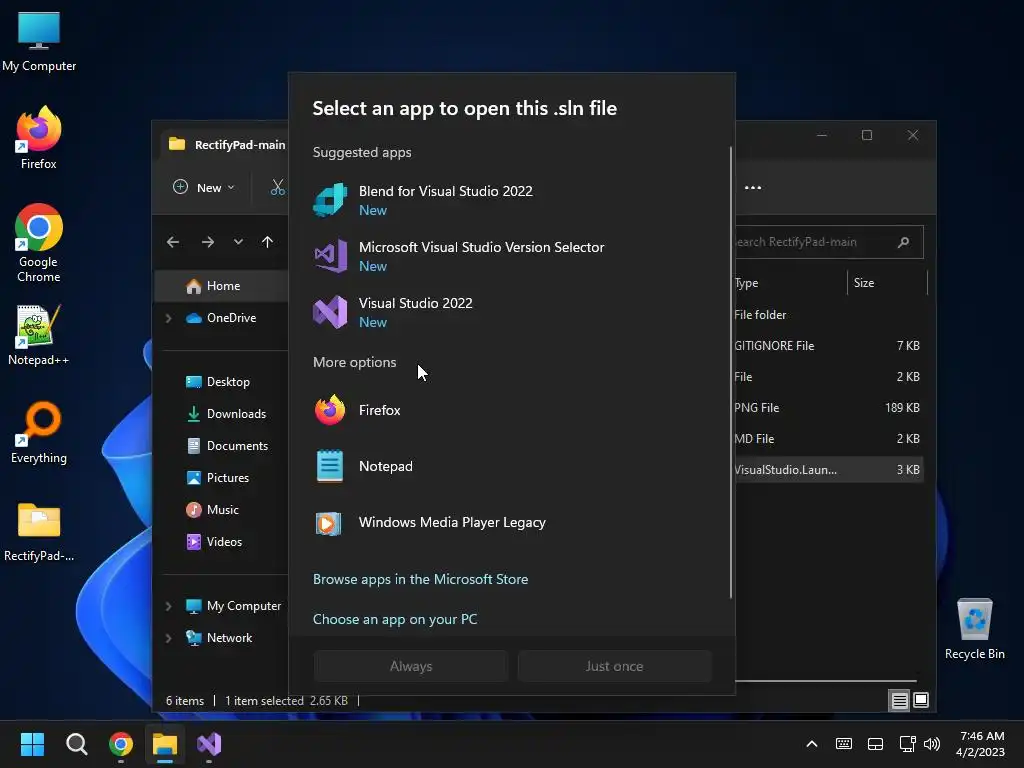Click the Always button
The width and height of the screenshot is (1024, 768).
coord(411,666)
